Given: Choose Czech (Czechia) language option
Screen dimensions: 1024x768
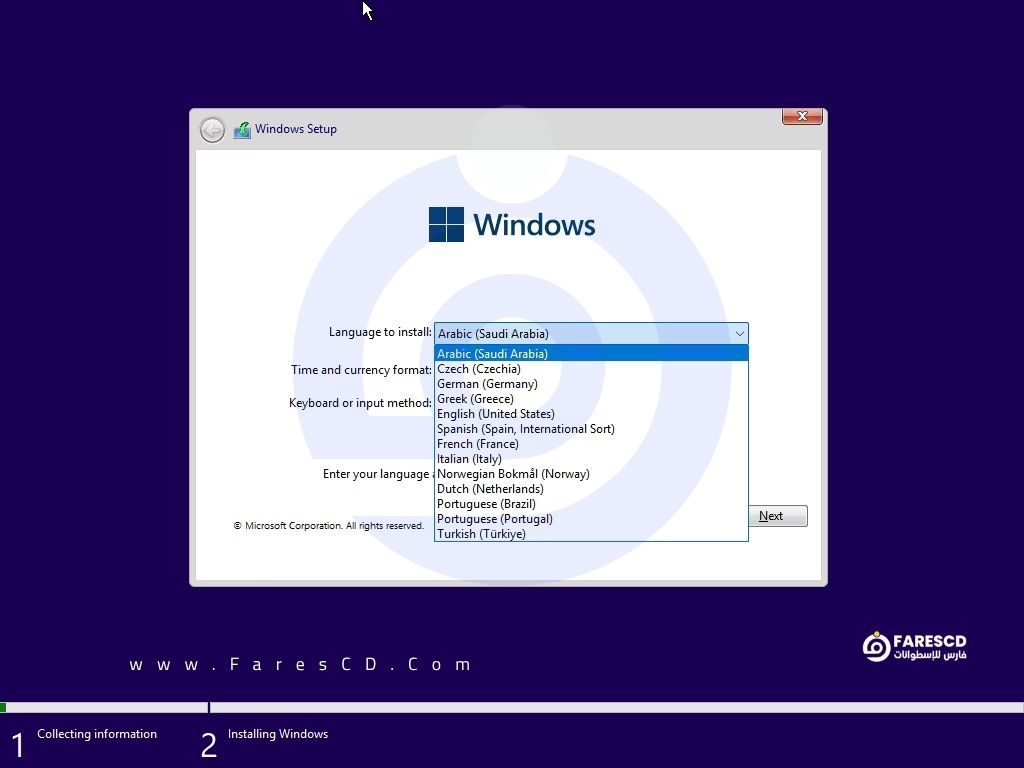Looking at the screenshot, I should tap(591, 369).
